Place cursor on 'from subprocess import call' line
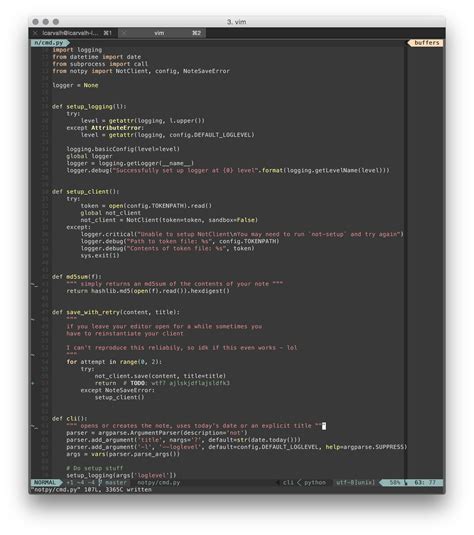Image resolution: width=474 pixels, height=535 pixels. pos(100,64)
